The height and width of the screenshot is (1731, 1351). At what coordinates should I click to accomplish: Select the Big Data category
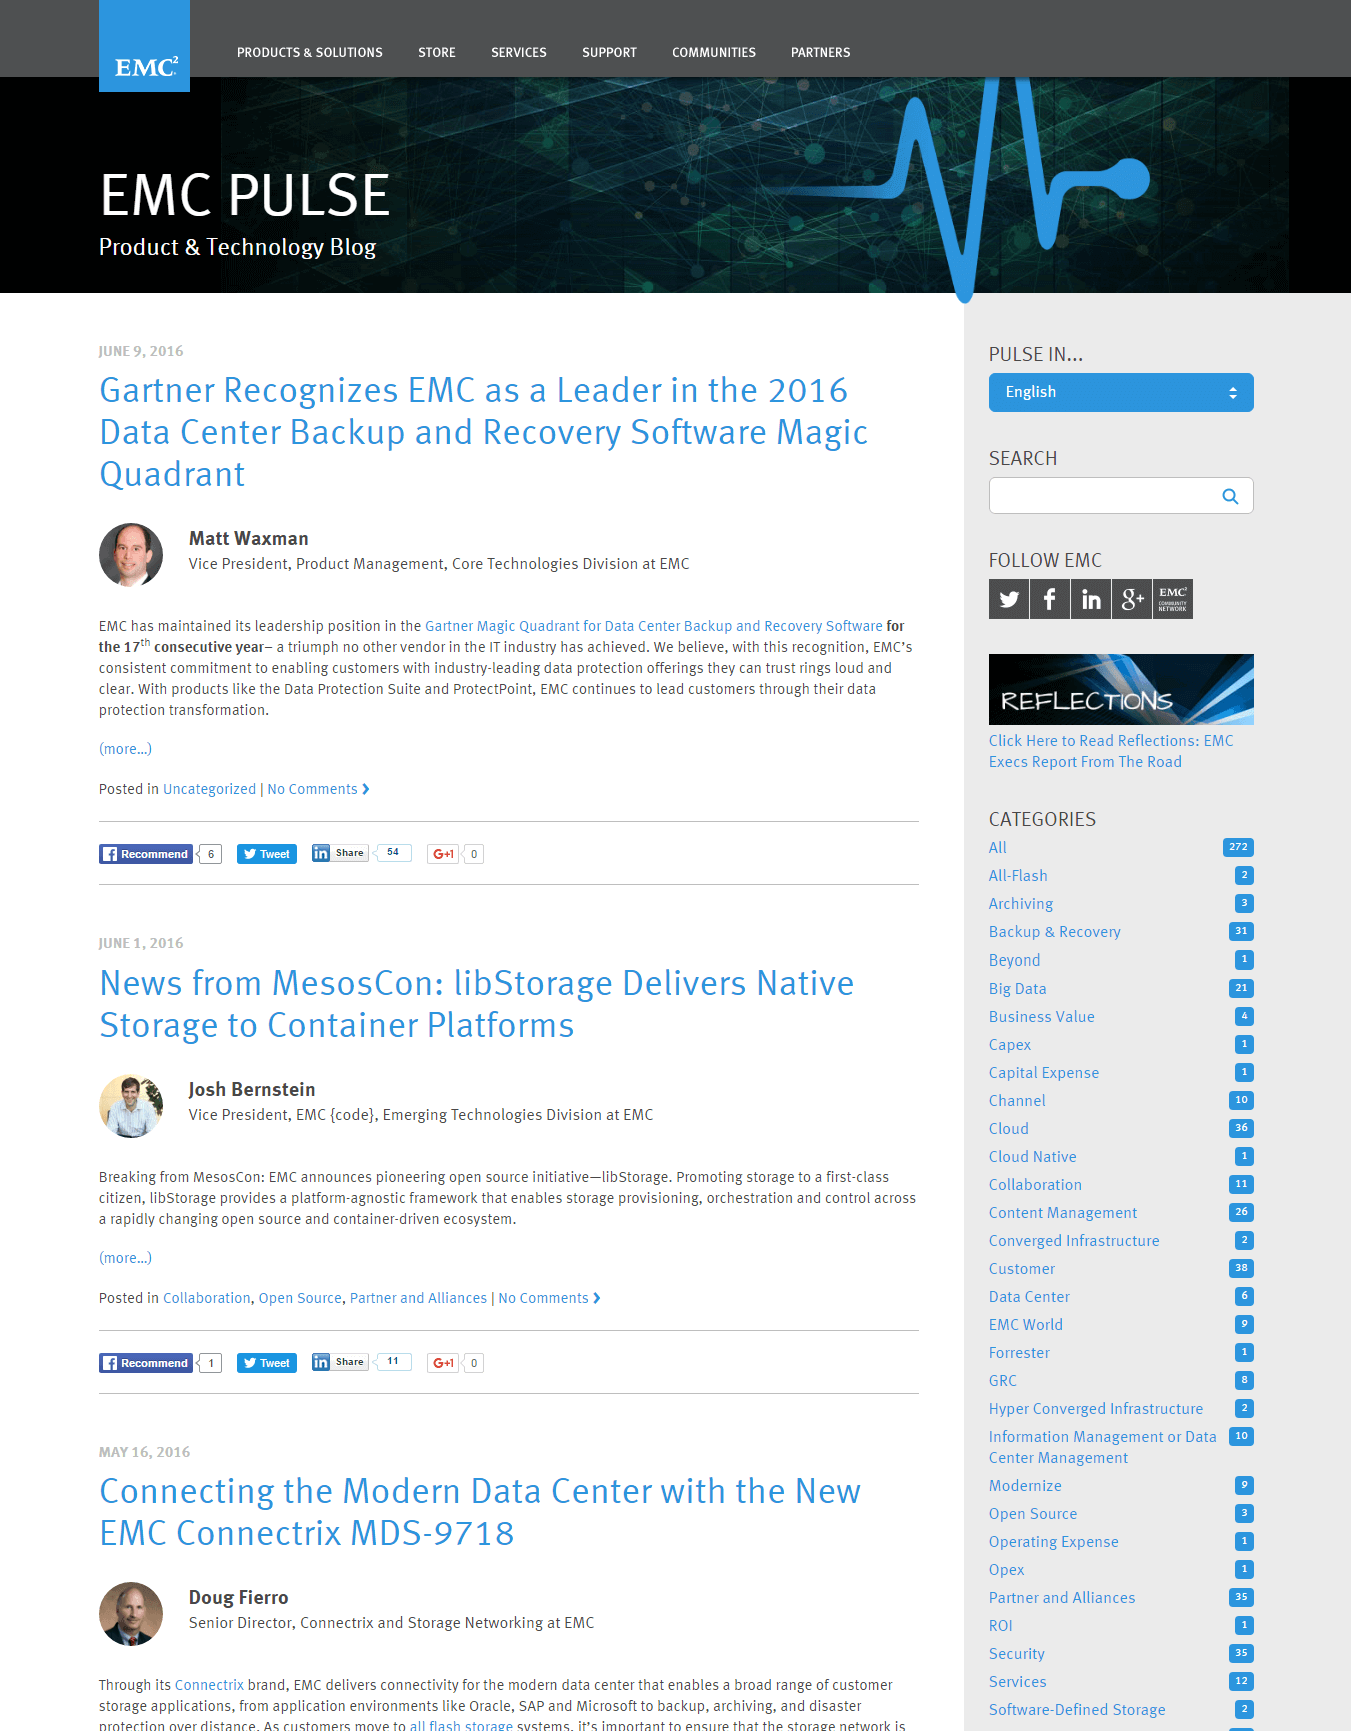[1017, 988]
